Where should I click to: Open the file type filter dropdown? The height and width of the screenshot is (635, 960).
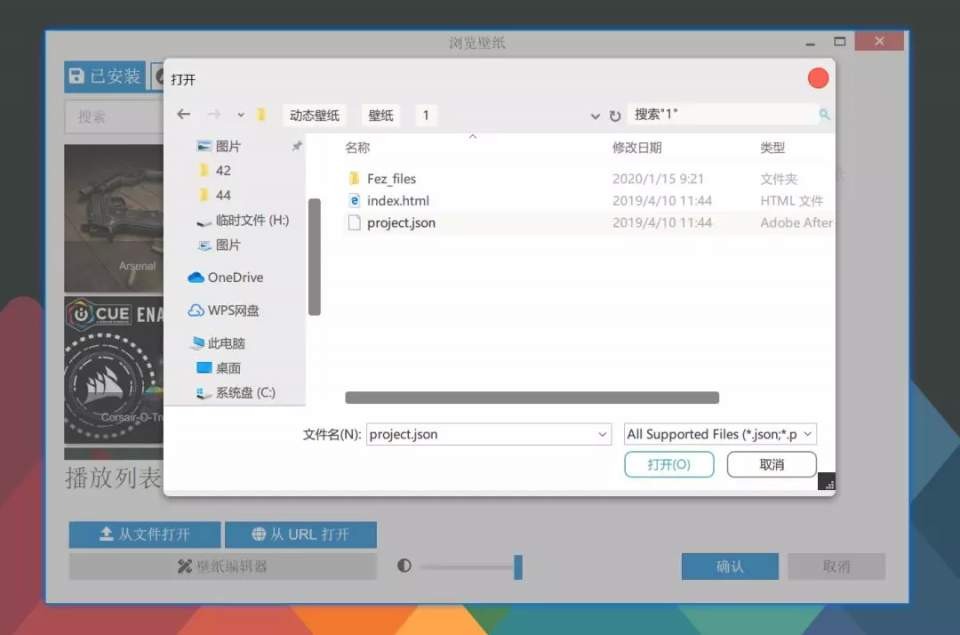(807, 434)
